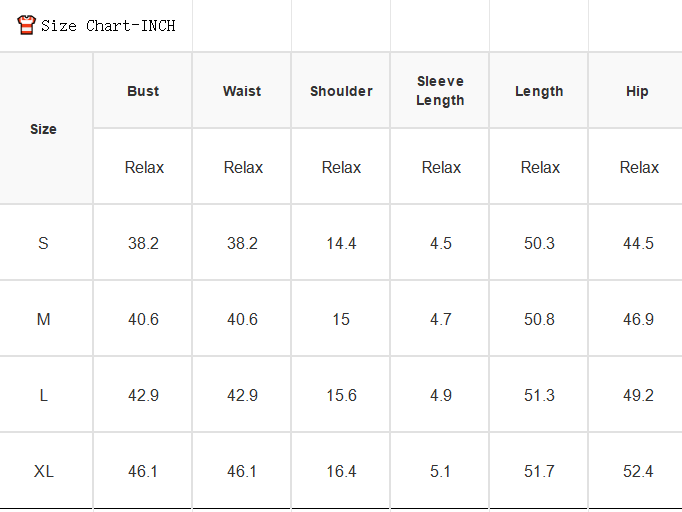682x512 pixels.
Task: Click the XL waist value 46.1
Action: point(242,471)
